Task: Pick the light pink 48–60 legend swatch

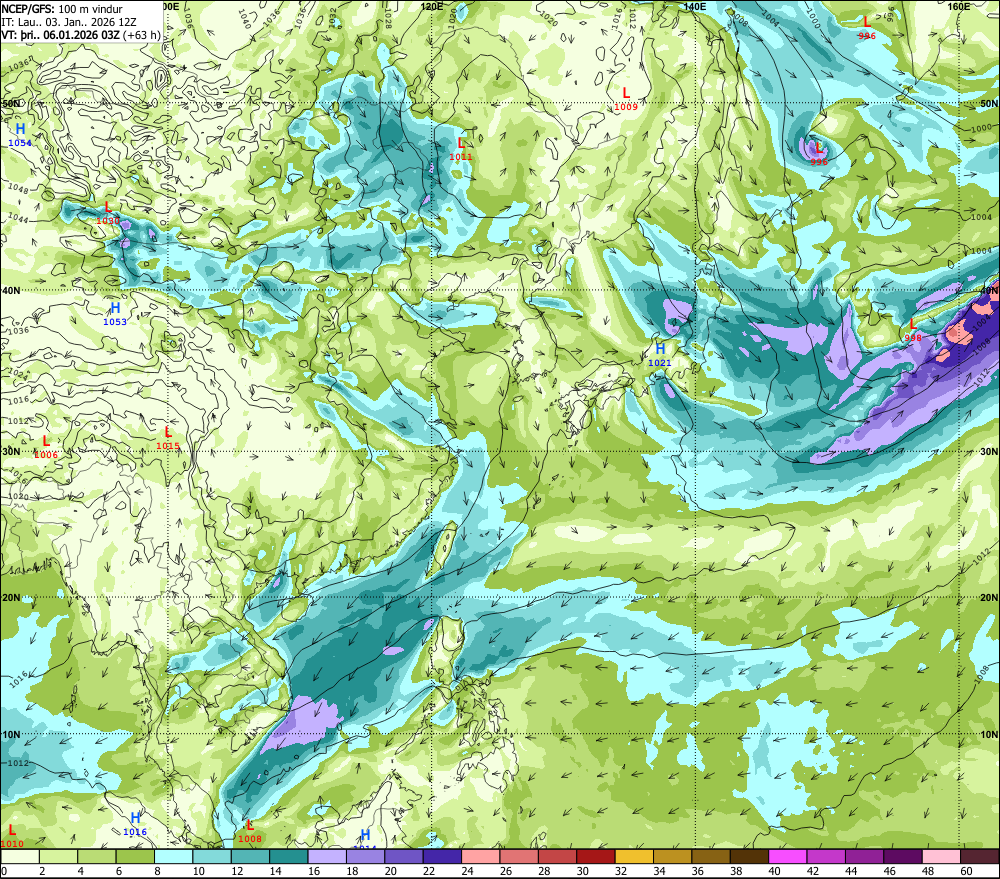Action: click(942, 856)
